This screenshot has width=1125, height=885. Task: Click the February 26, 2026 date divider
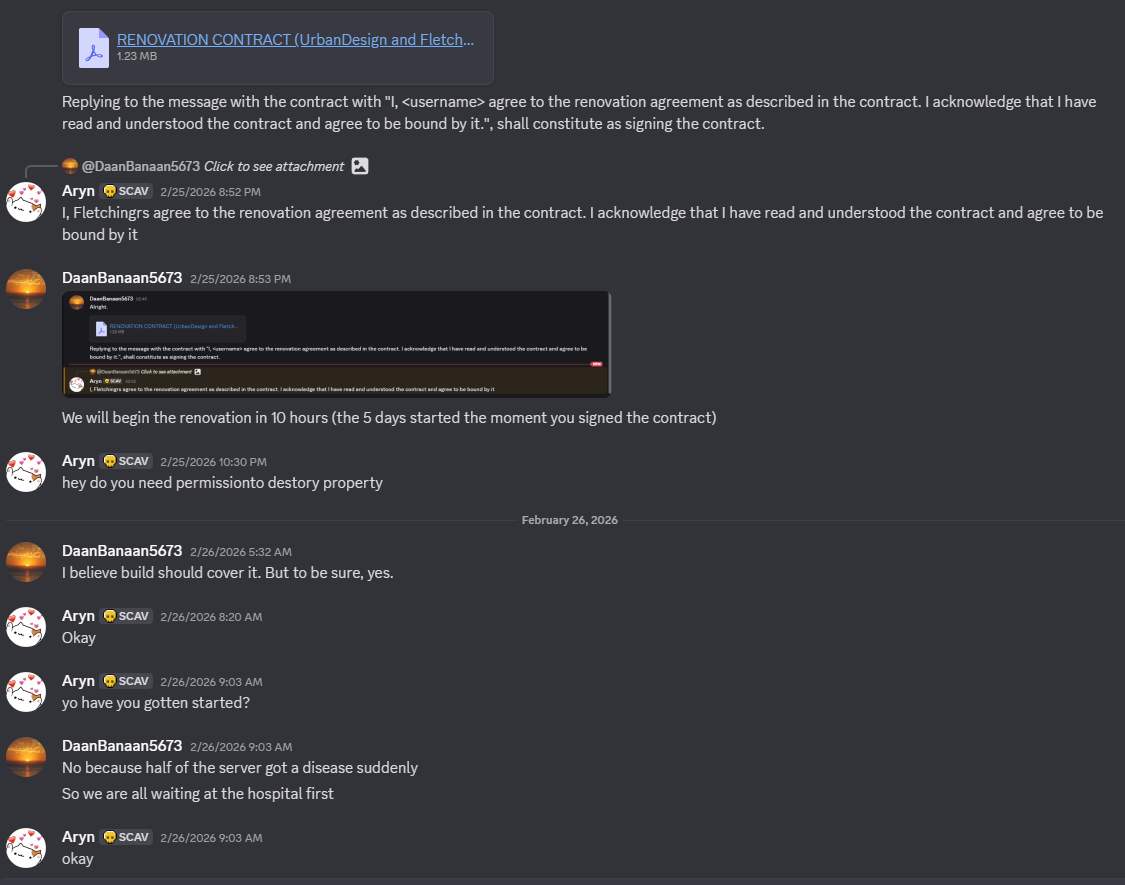coord(569,520)
